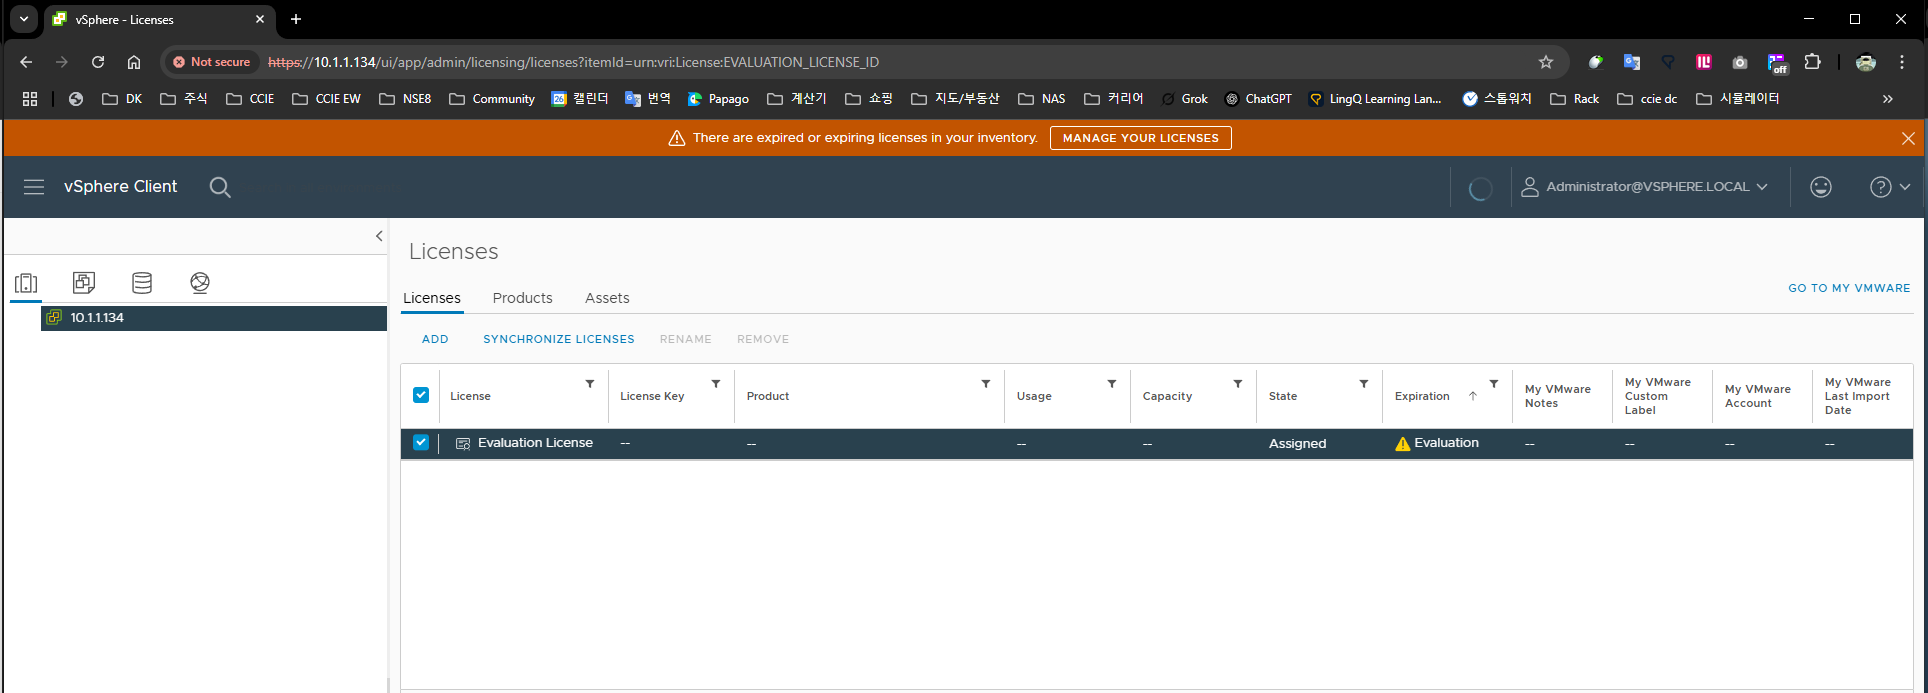The image size is (1928, 693).
Task: Open the Rack bookmark folder
Action: [1575, 99]
